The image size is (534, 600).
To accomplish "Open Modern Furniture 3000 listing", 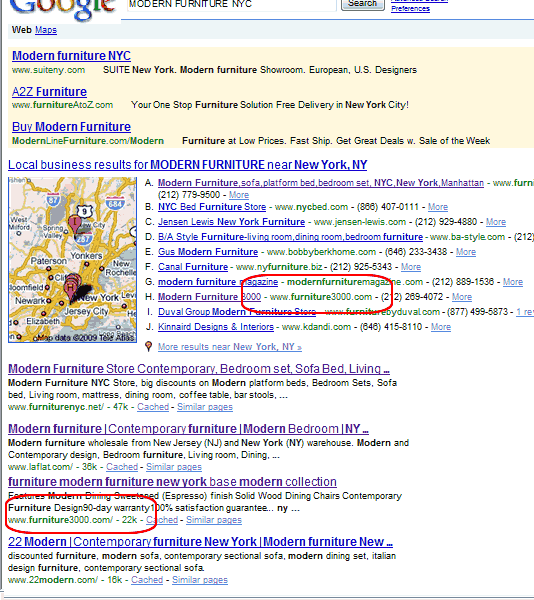I will 209,297.
